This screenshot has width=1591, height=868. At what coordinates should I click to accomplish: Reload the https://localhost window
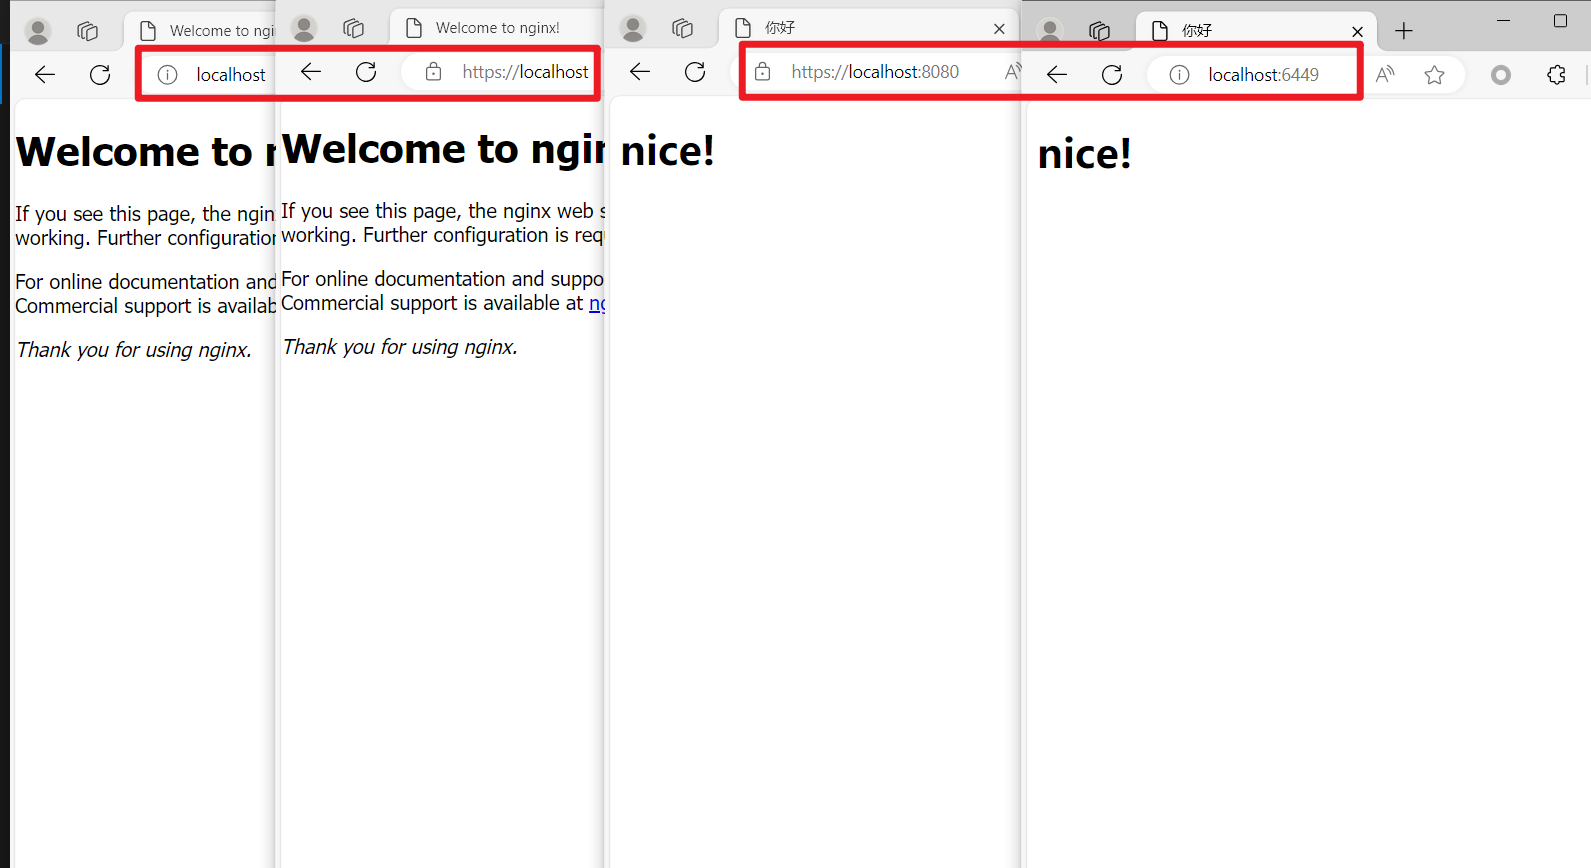pos(366,71)
